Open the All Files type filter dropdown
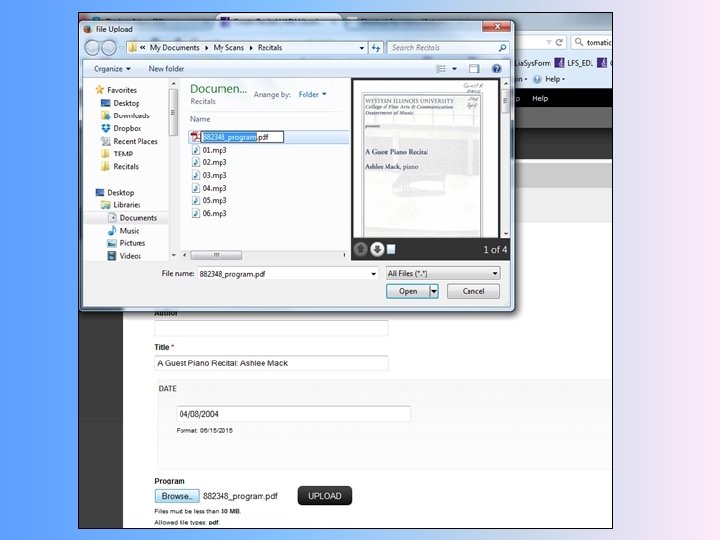The width and height of the screenshot is (720, 540). [x=443, y=274]
